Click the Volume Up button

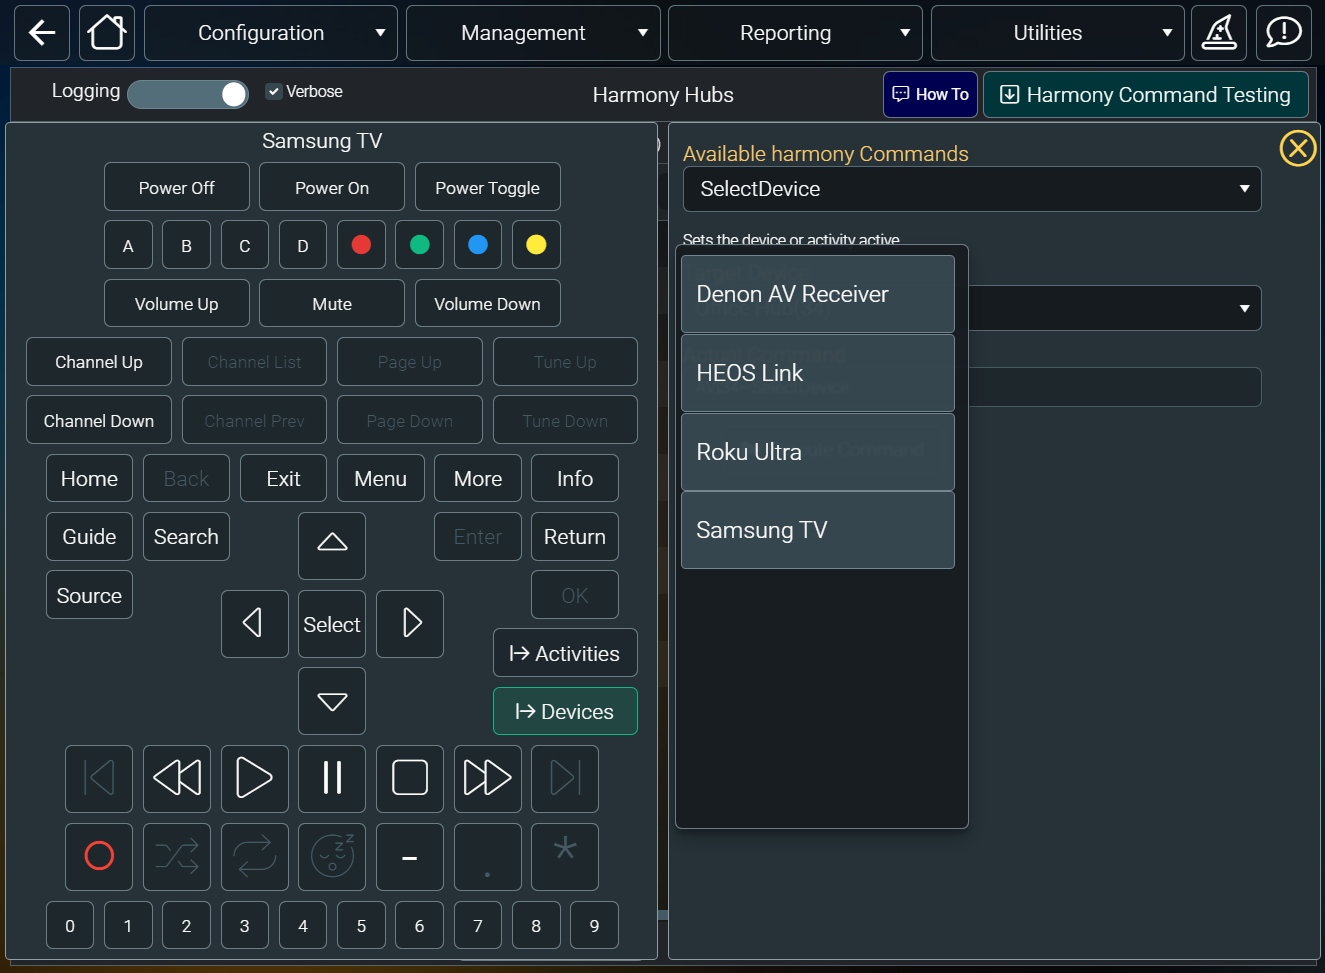coord(177,304)
